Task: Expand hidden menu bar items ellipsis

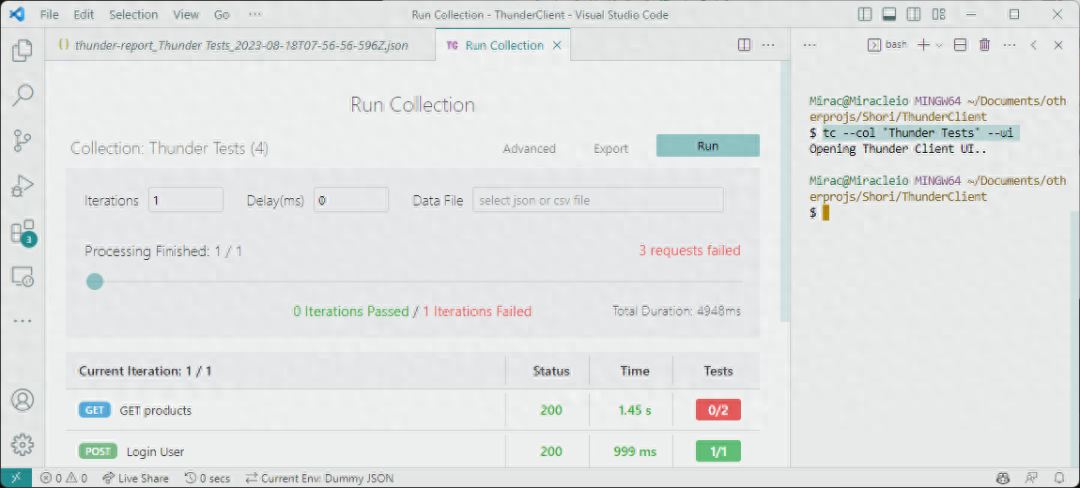Action: [x=255, y=14]
